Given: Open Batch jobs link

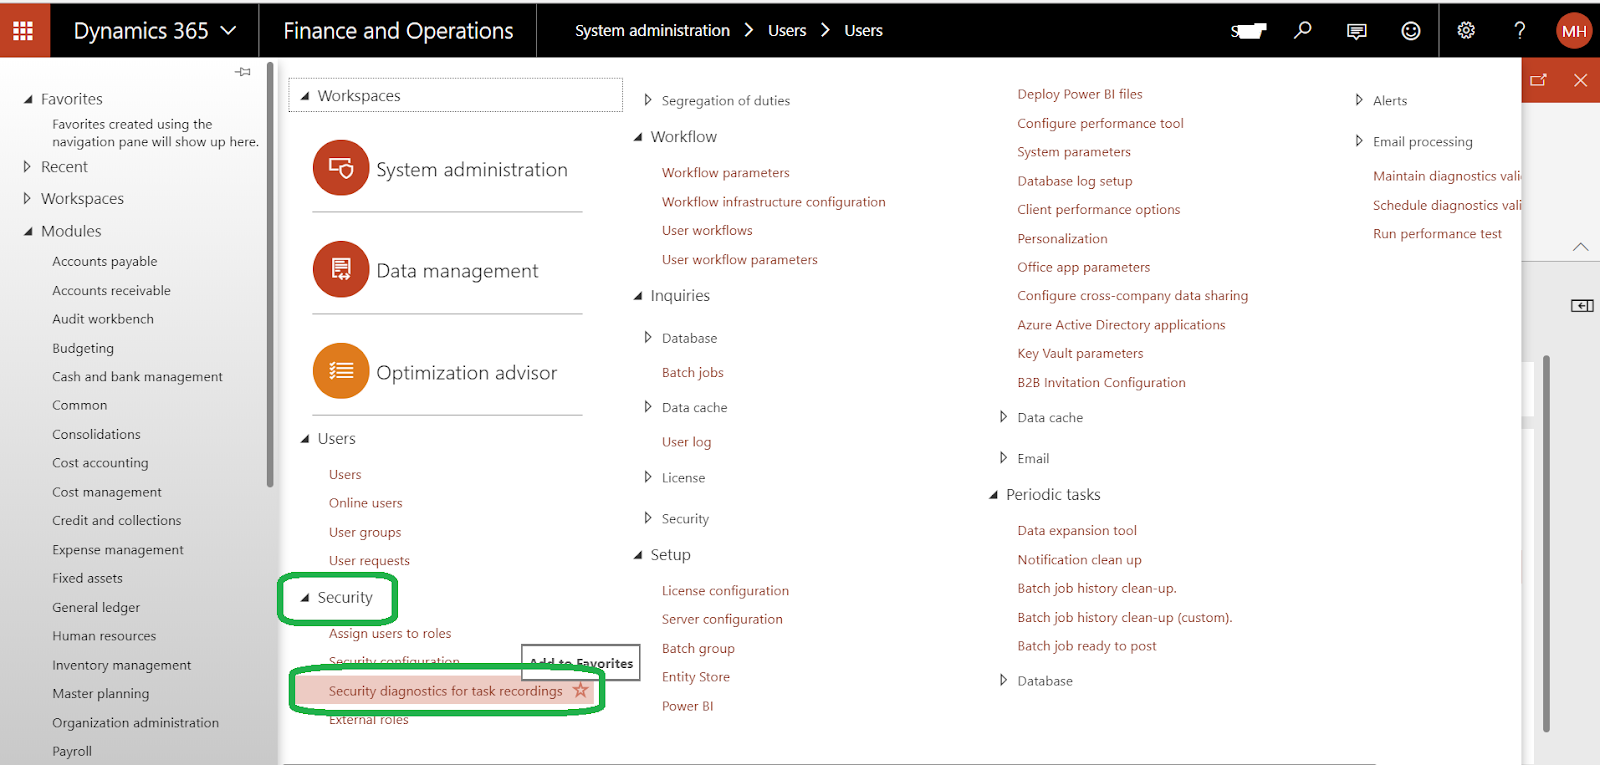Looking at the screenshot, I should [693, 372].
